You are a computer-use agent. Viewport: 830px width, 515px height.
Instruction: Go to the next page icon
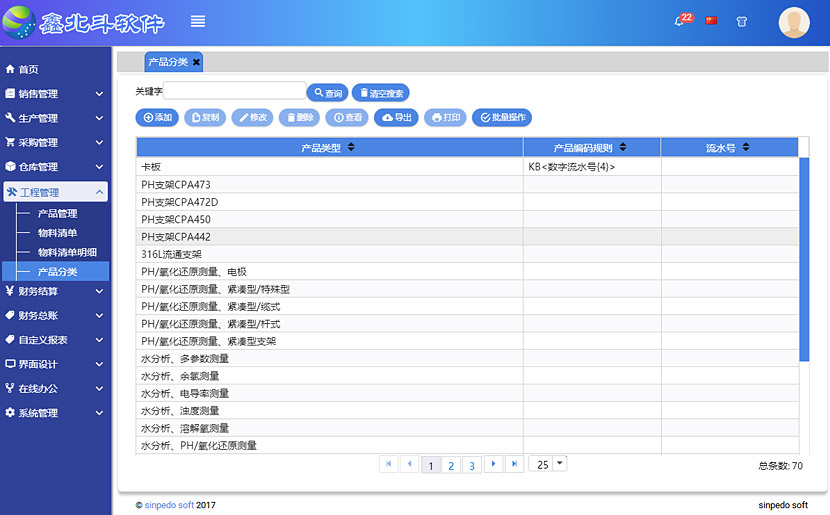[493, 464]
